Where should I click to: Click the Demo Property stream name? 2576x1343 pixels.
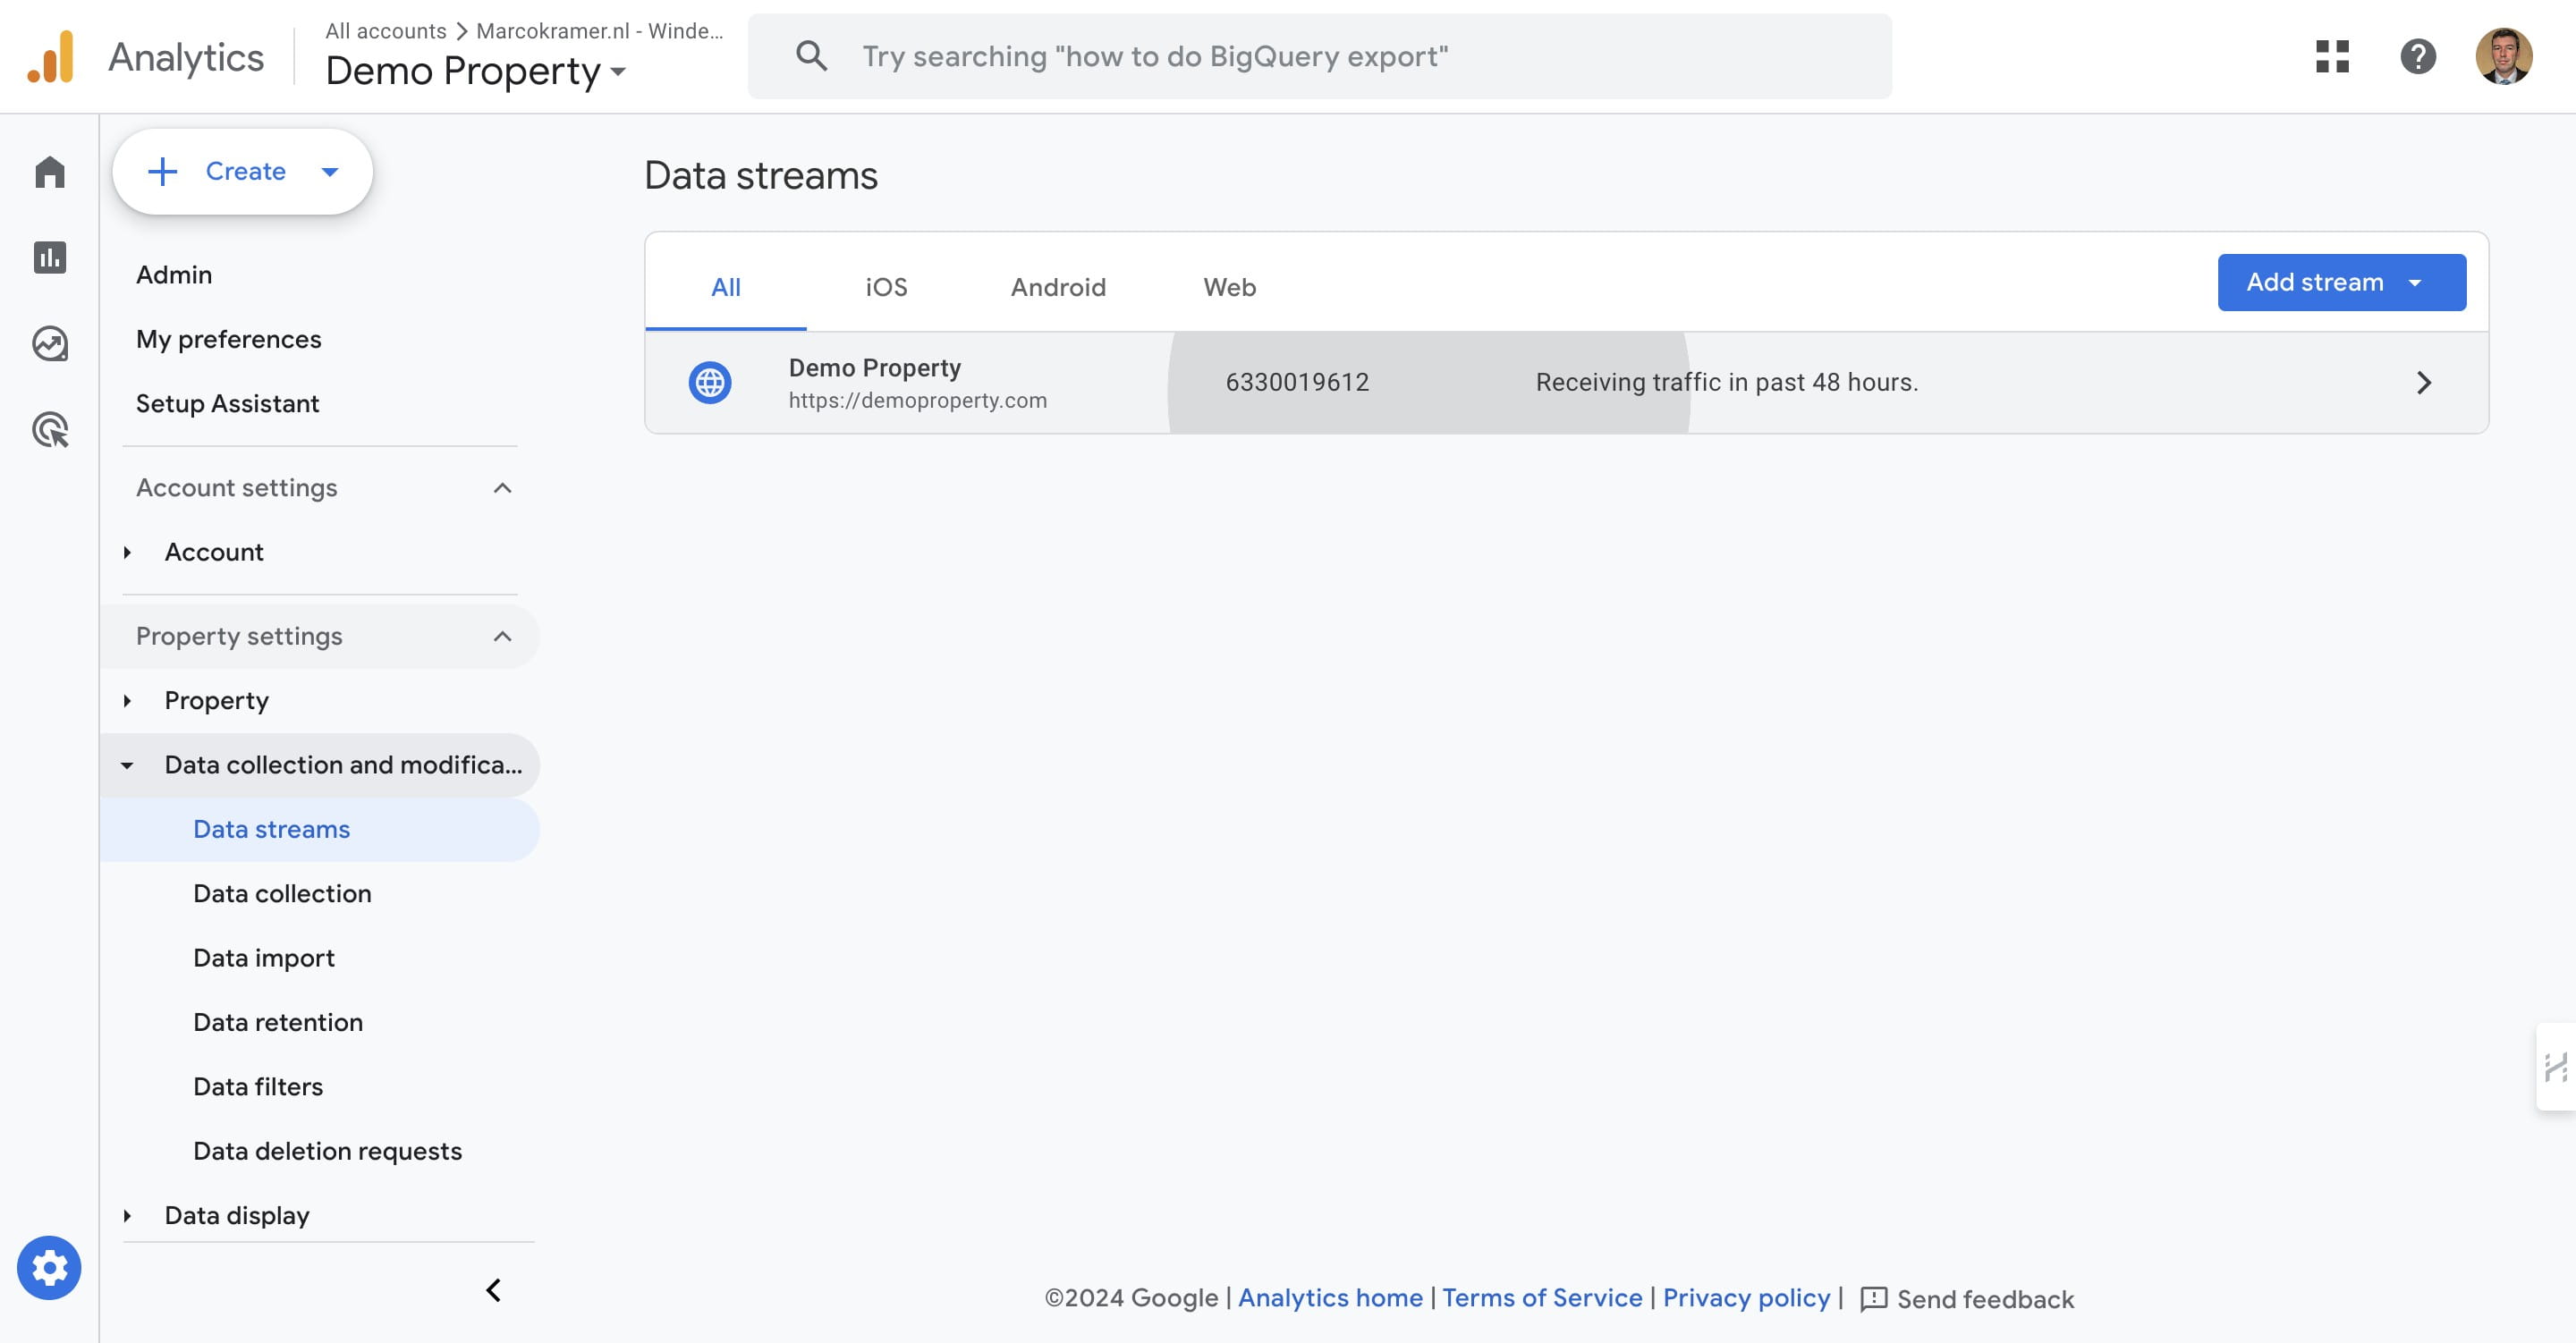click(x=875, y=368)
